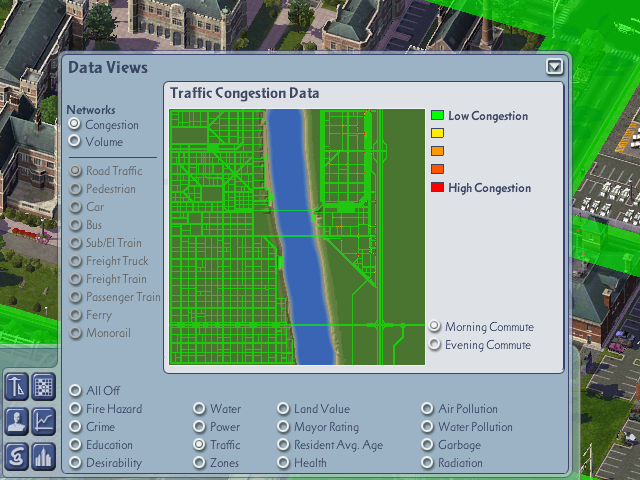Show the Water data view
The height and width of the screenshot is (480, 640).
pyautogui.click(x=199, y=409)
